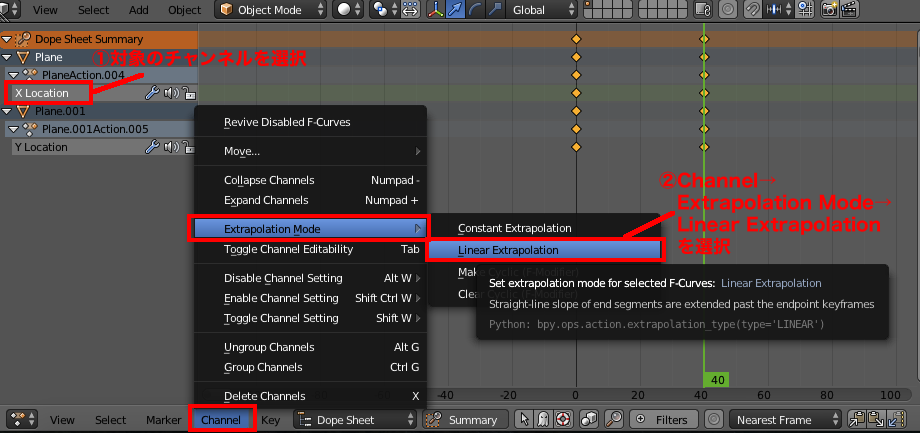Toggle the ghost Show Hidden filter icon
Screen dimensions: 920x433
(544, 420)
